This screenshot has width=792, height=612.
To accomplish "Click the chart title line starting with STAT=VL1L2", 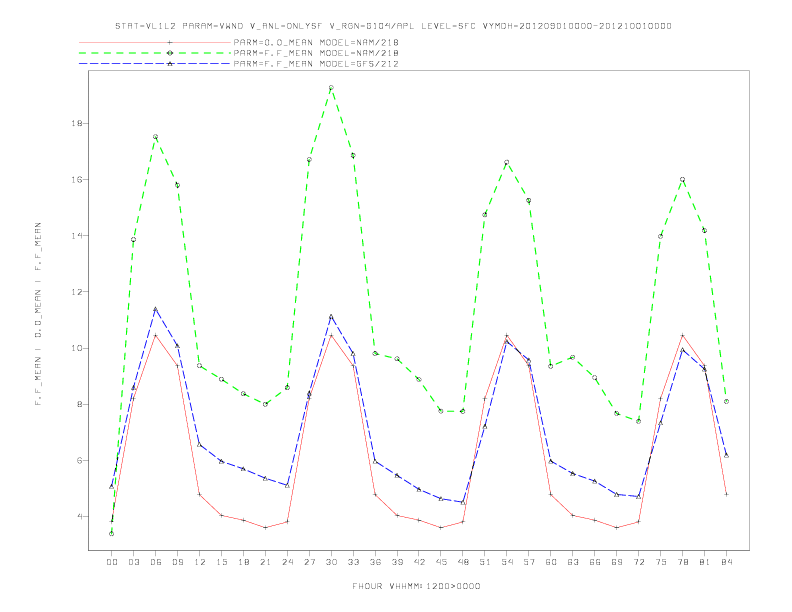I will tap(393, 26).
